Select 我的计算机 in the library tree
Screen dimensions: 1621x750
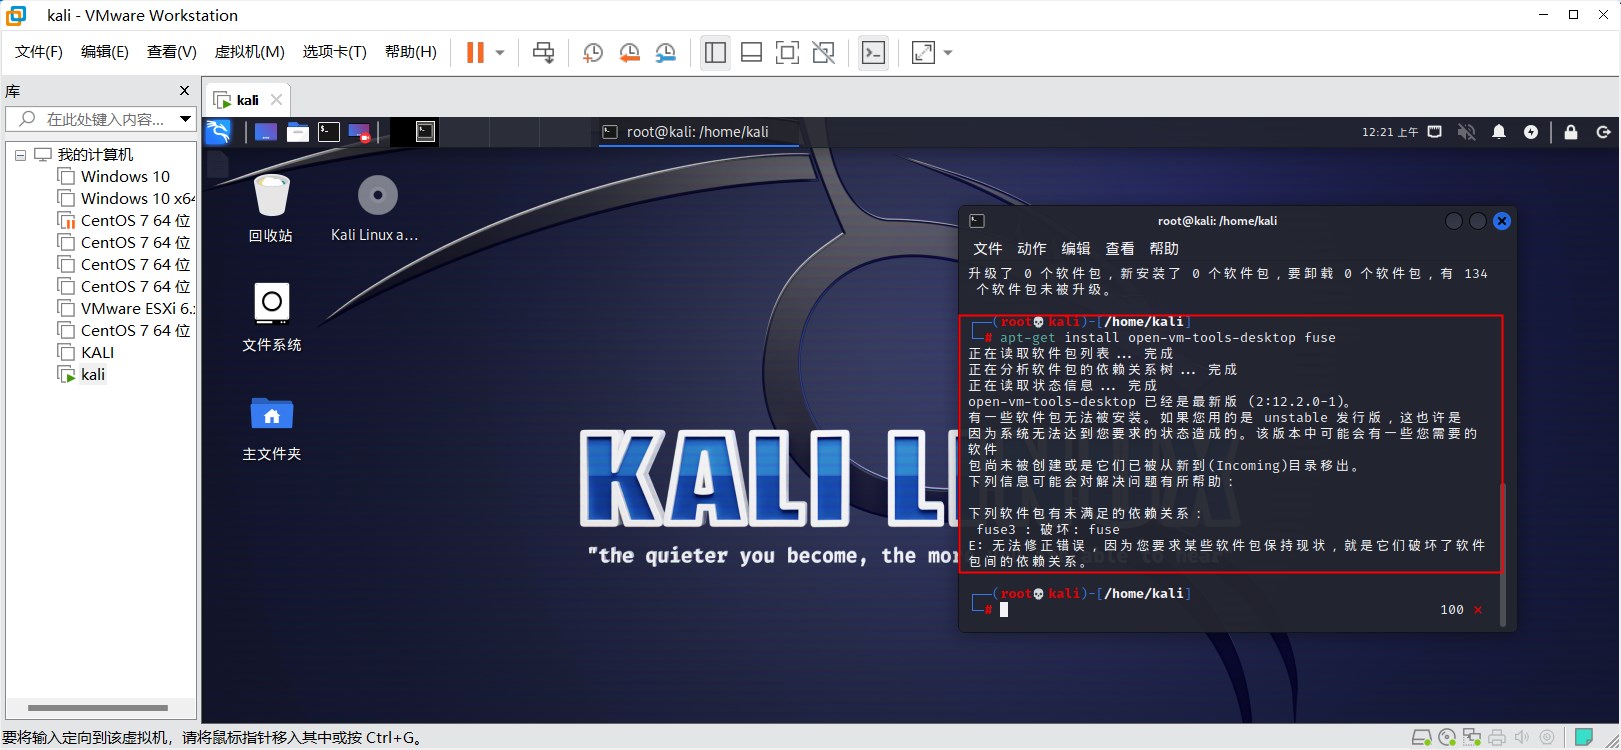95,155
